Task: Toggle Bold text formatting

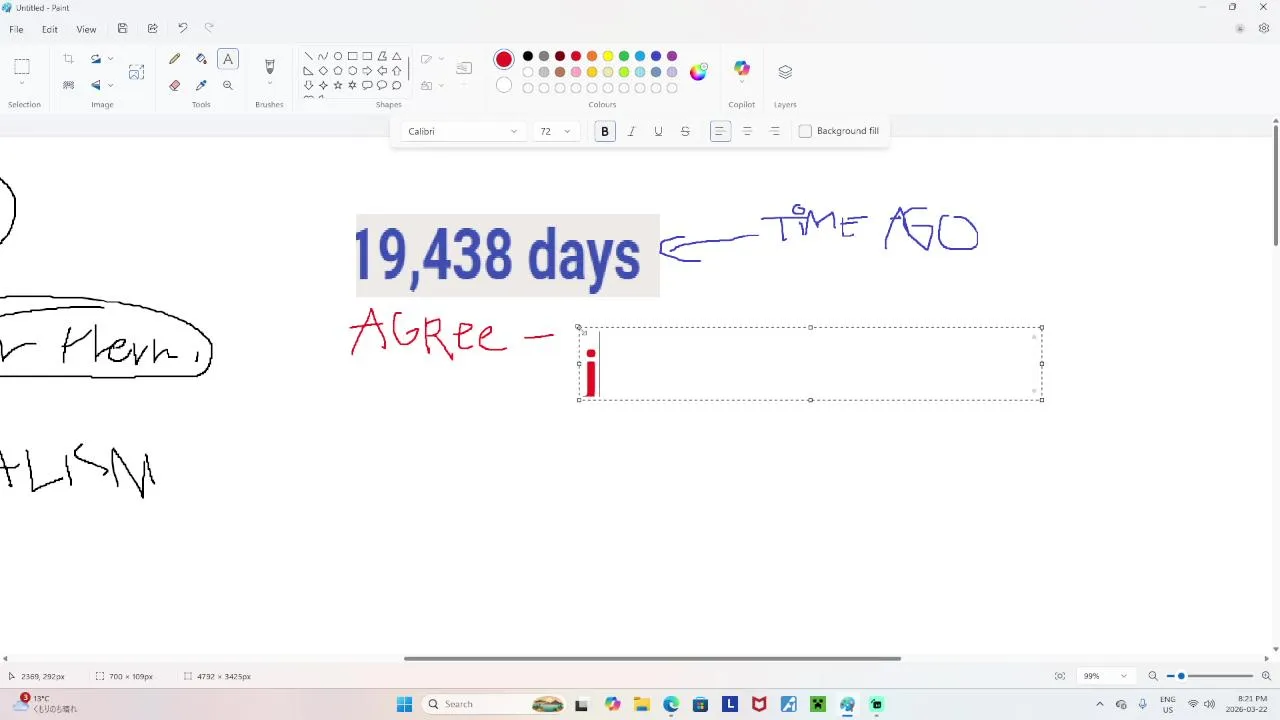Action: click(x=605, y=131)
